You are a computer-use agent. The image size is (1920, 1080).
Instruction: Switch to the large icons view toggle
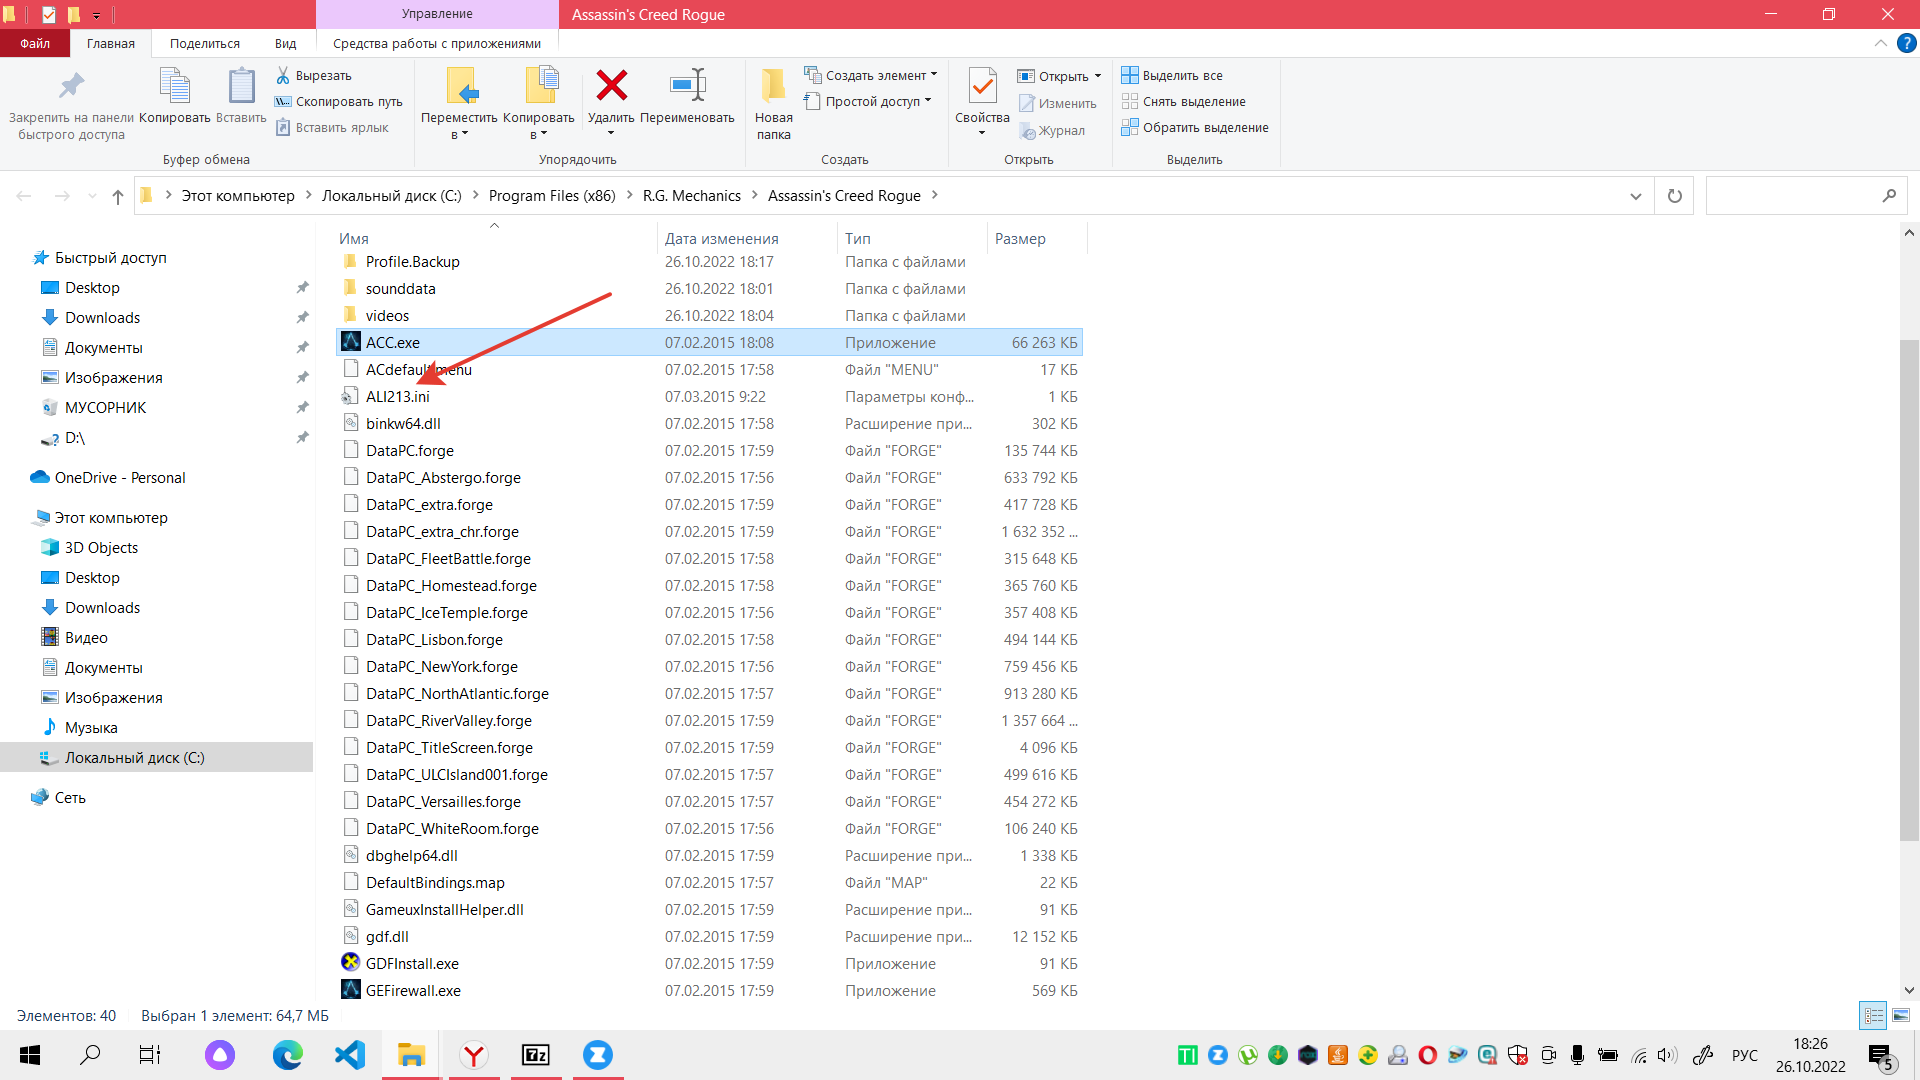pyautogui.click(x=1901, y=1015)
